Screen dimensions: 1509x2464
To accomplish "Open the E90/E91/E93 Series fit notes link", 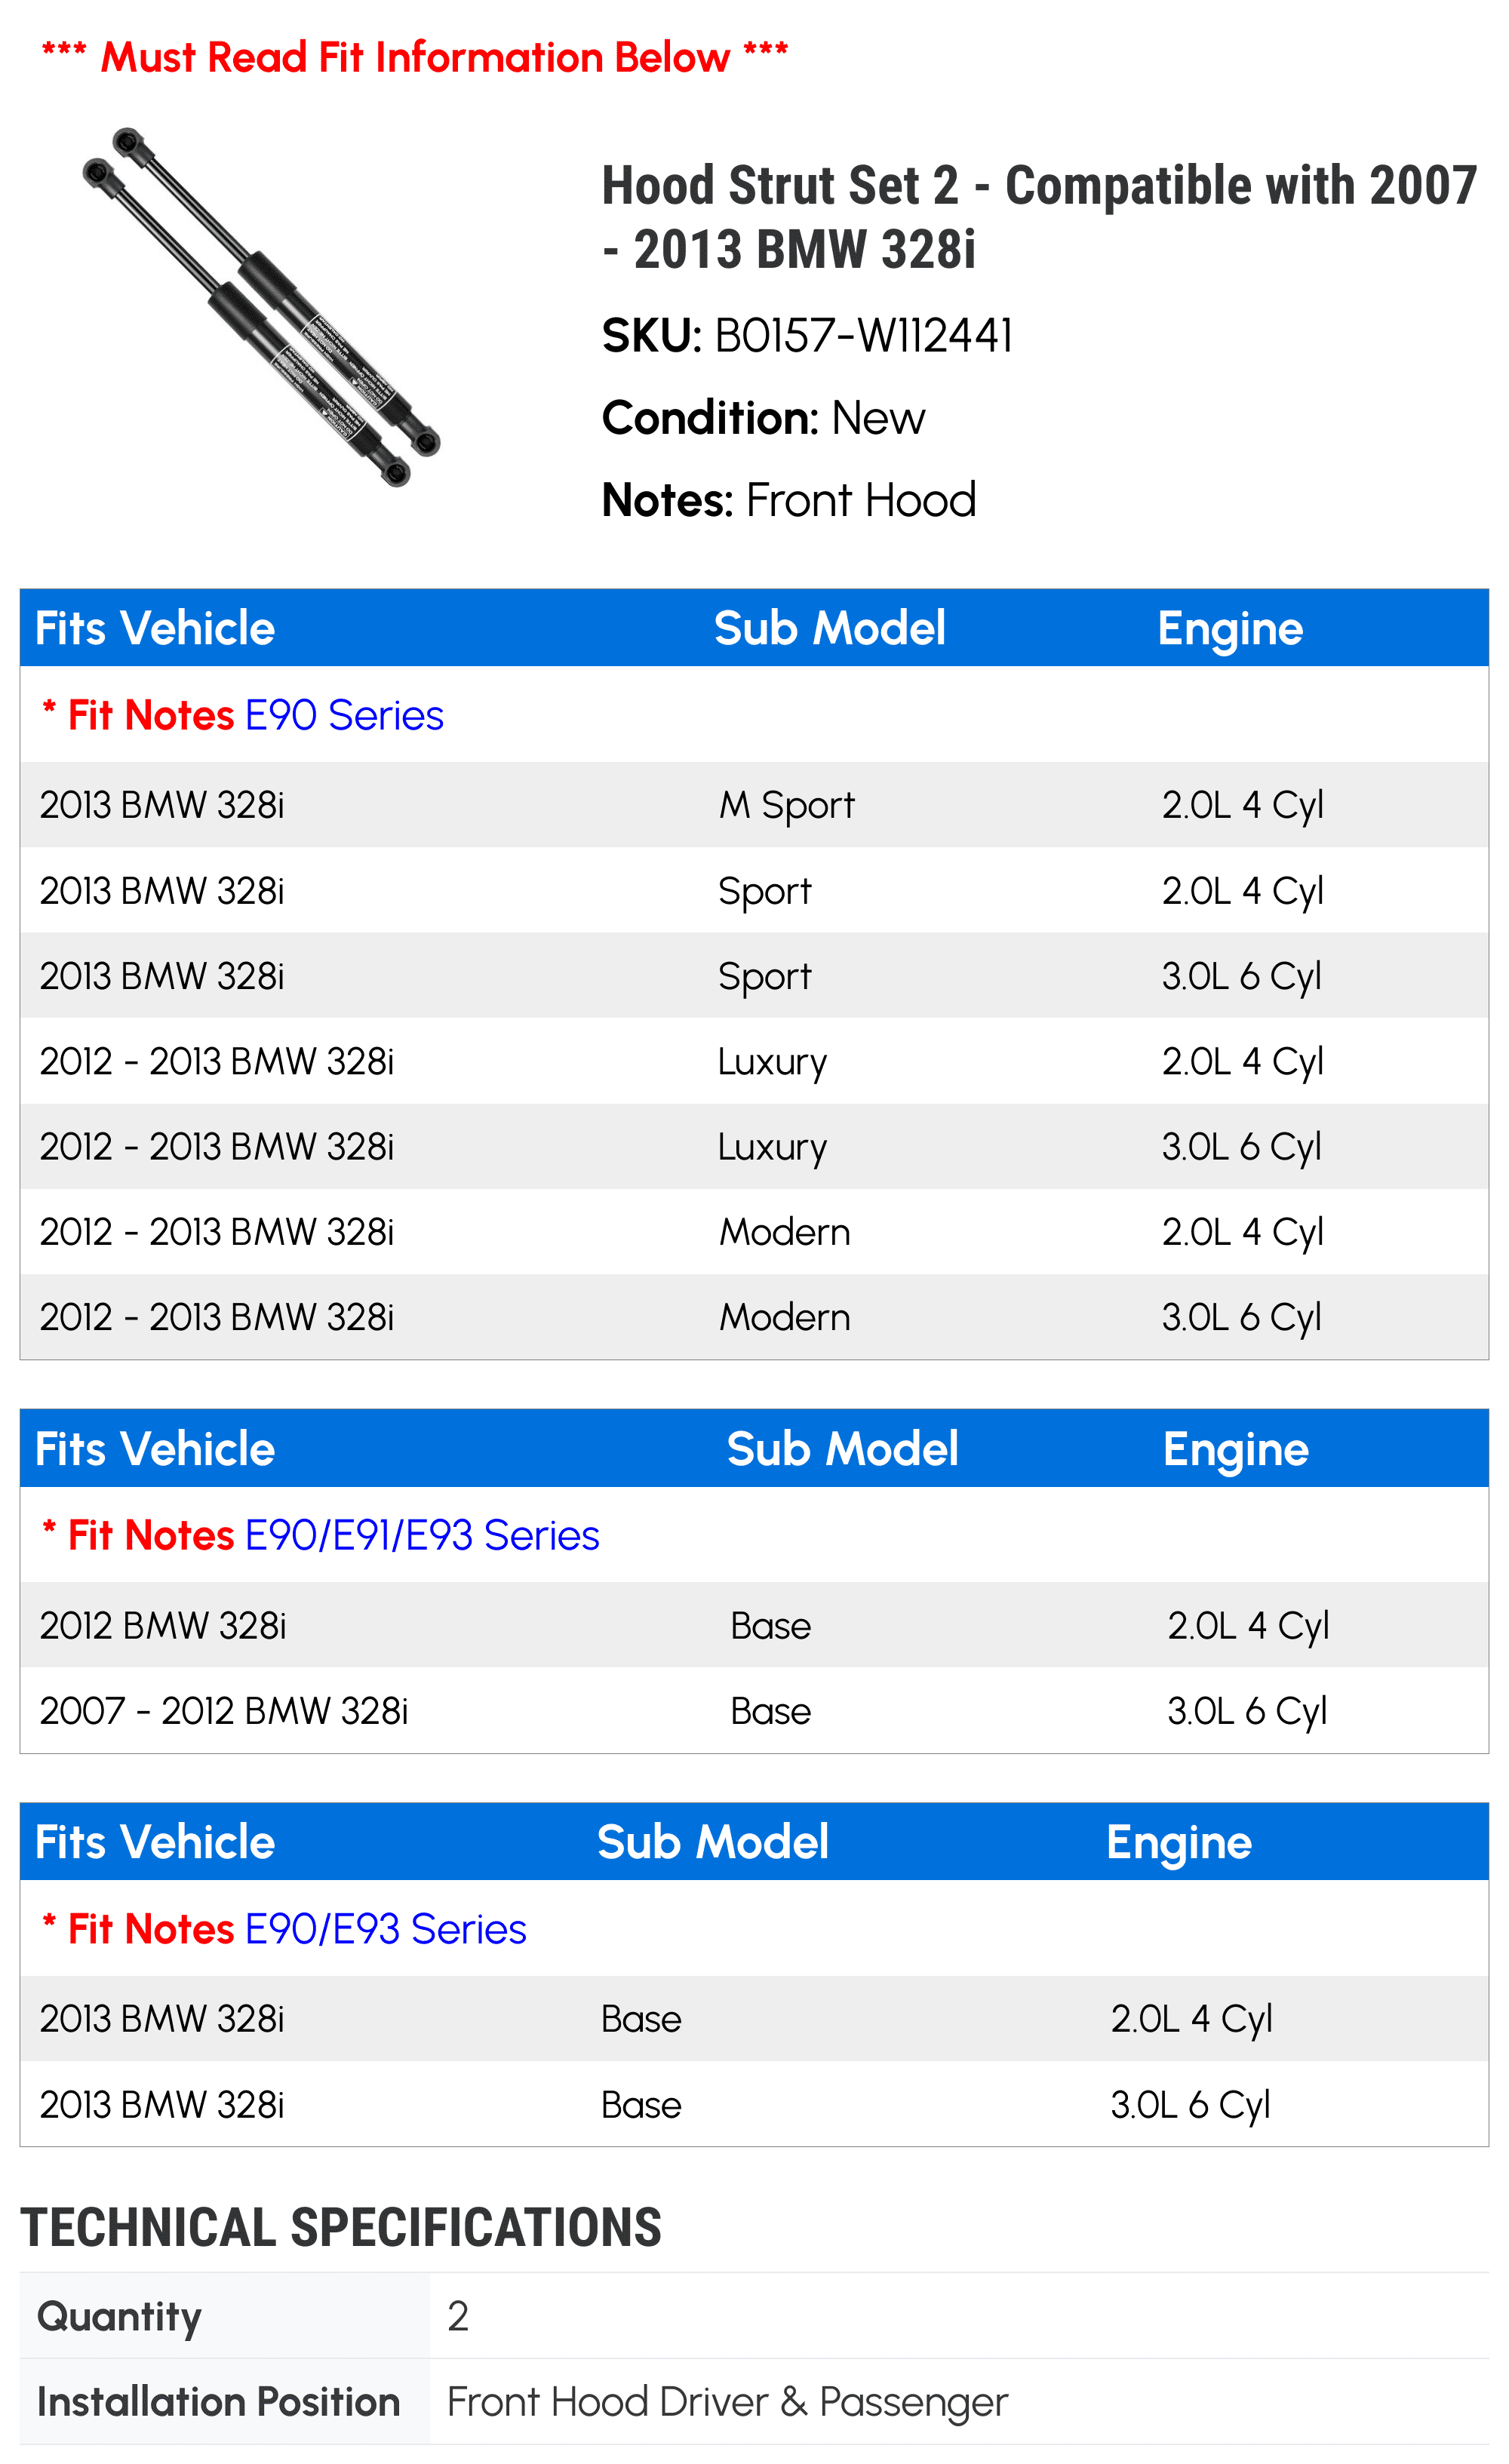I will click(422, 1535).
